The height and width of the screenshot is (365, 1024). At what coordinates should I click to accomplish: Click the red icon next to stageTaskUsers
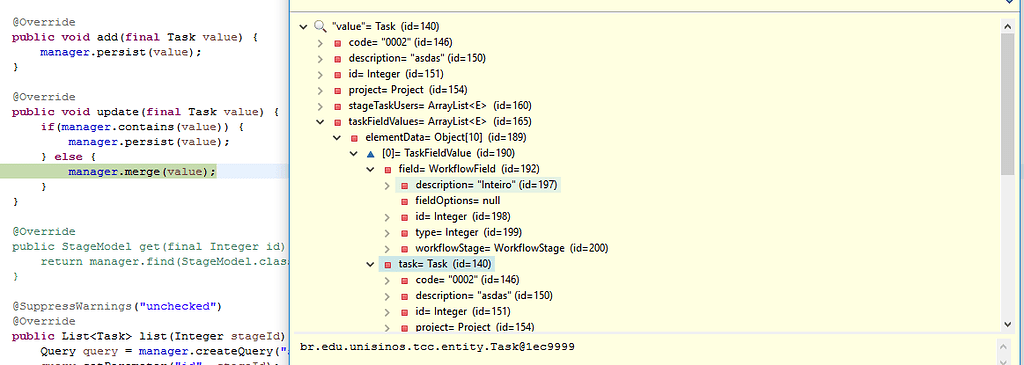click(x=338, y=106)
